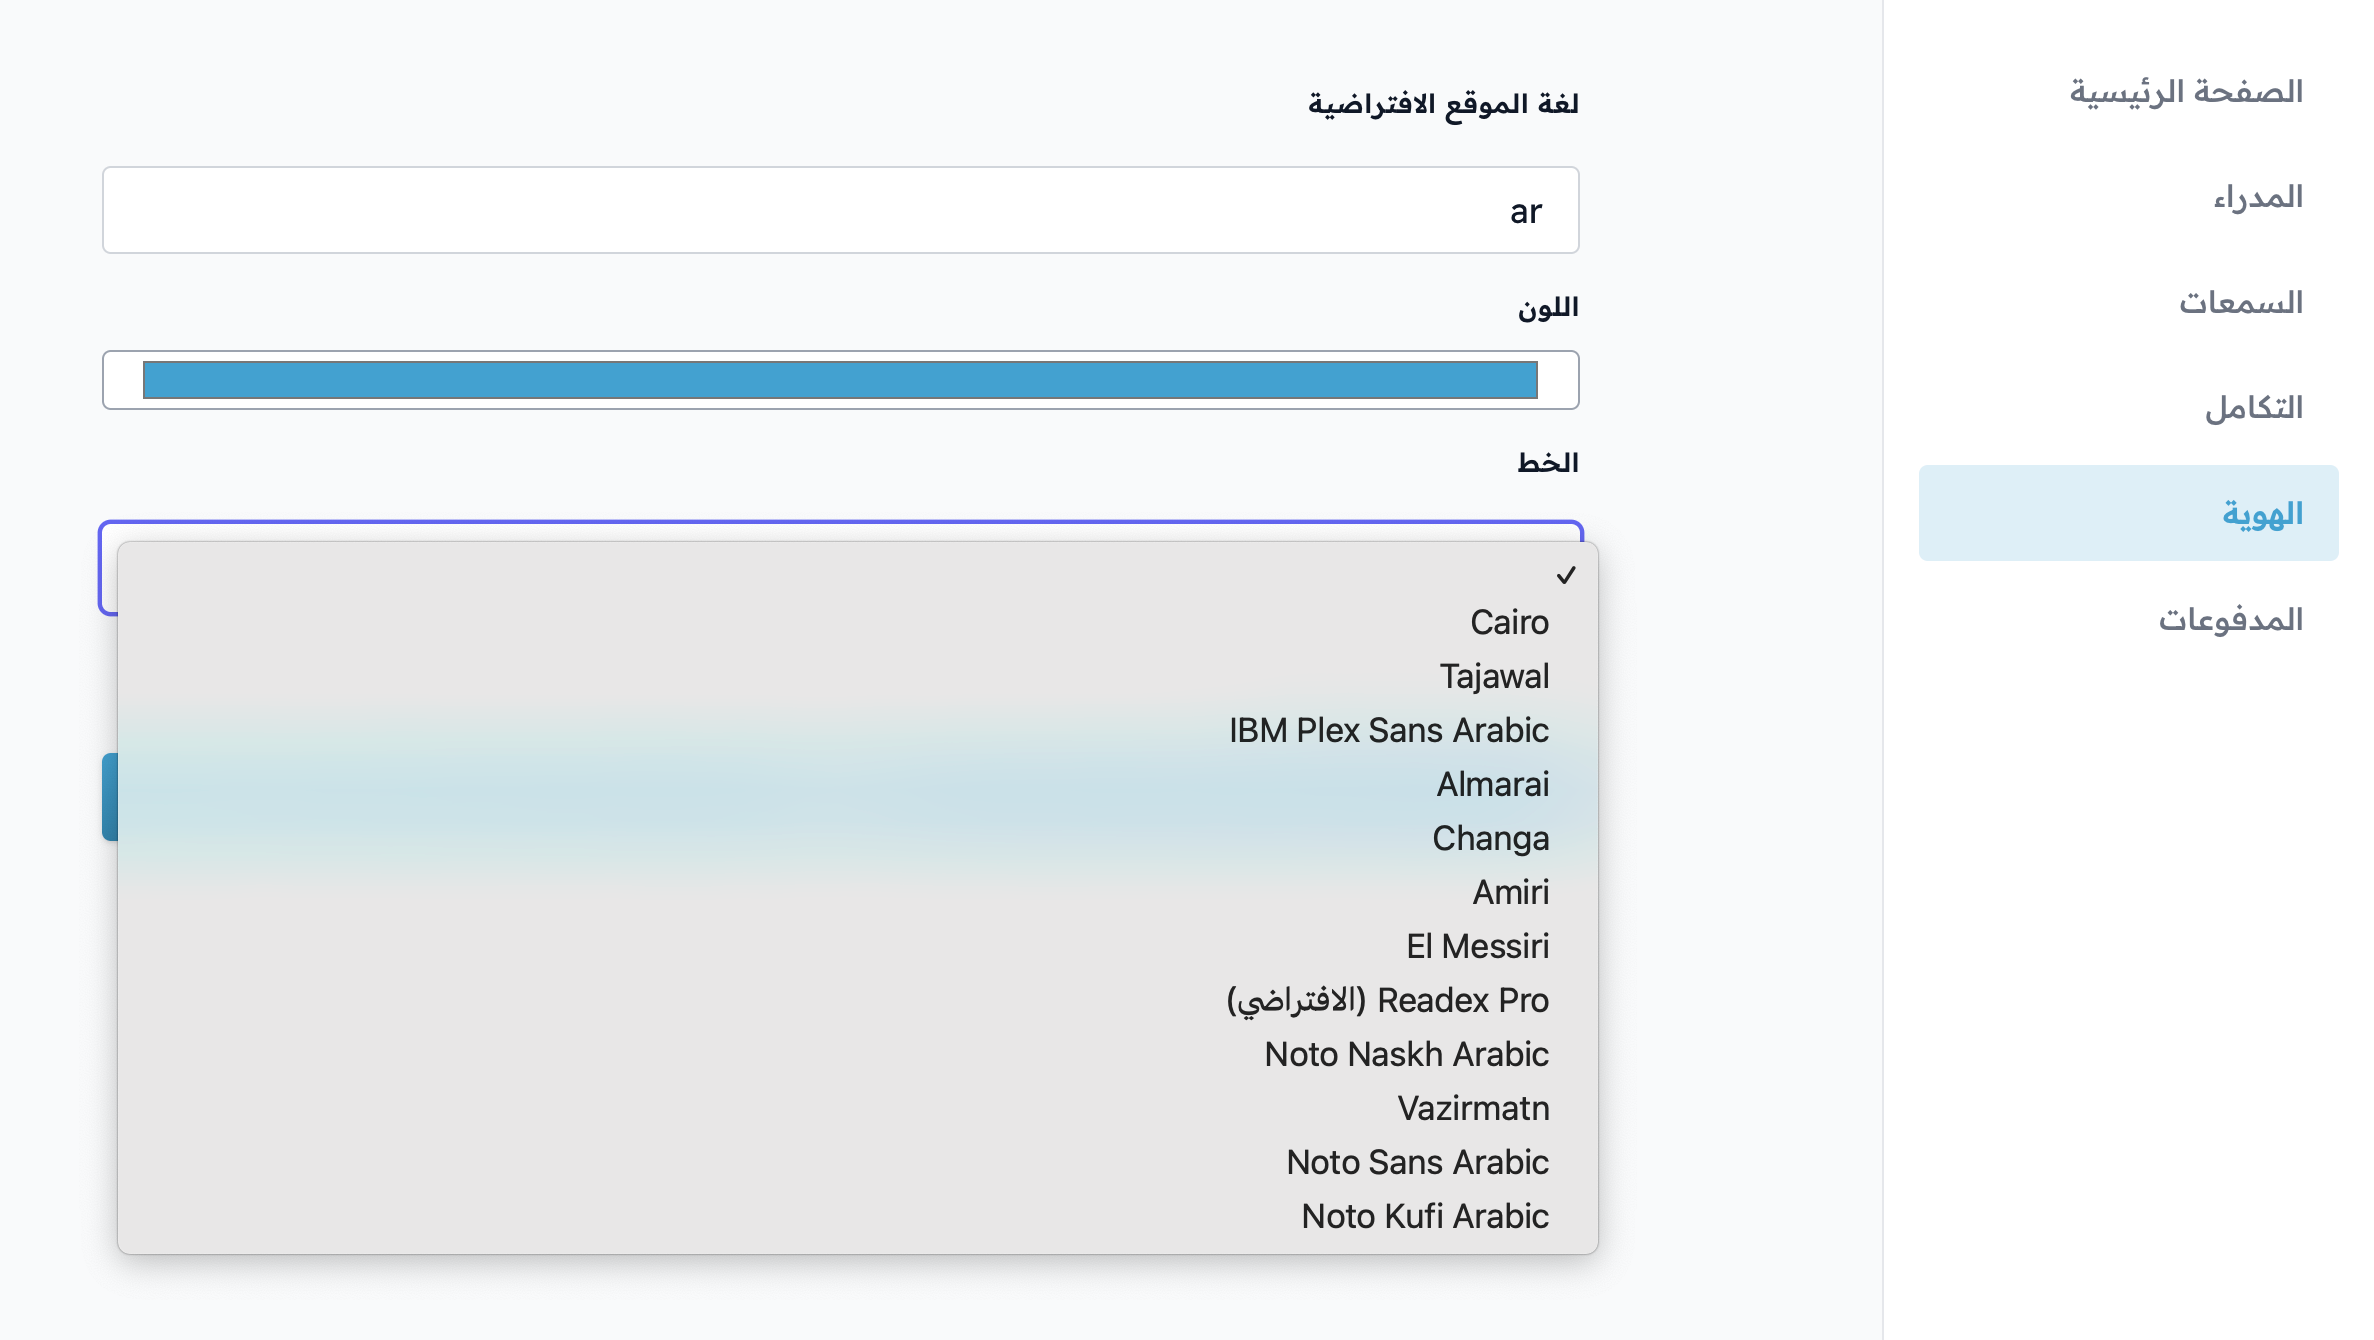This screenshot has width=2374, height=1340.
Task: Select Almarai in the dropdown
Action: pyautogui.click(x=858, y=784)
